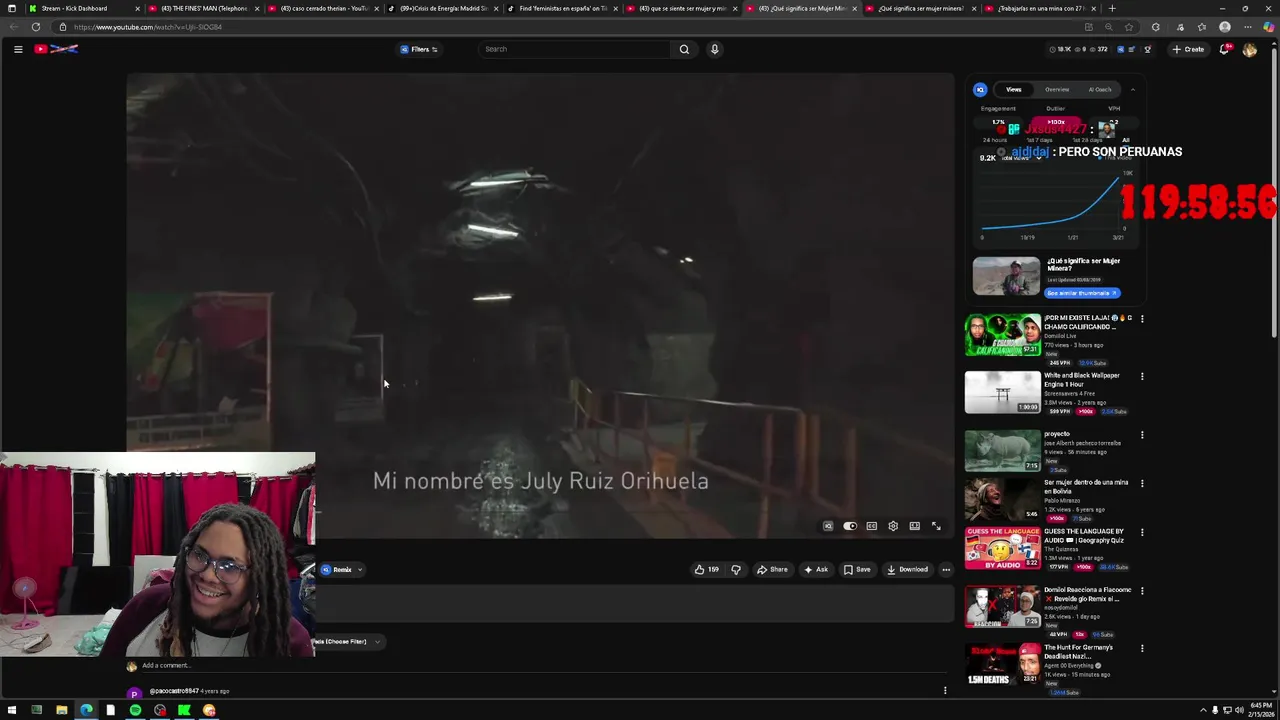Select the AI Coach tab in the stats panel
Screen dimensions: 1280x720
click(x=1100, y=90)
